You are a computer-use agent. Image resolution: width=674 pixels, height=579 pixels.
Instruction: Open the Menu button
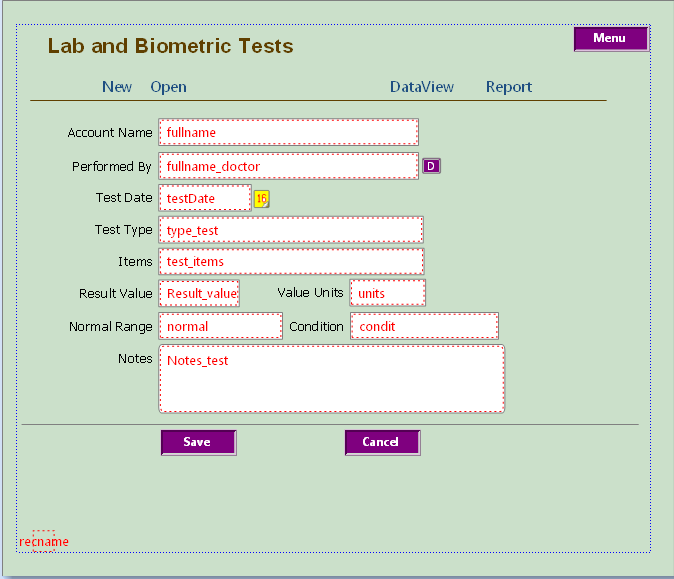[x=611, y=39]
